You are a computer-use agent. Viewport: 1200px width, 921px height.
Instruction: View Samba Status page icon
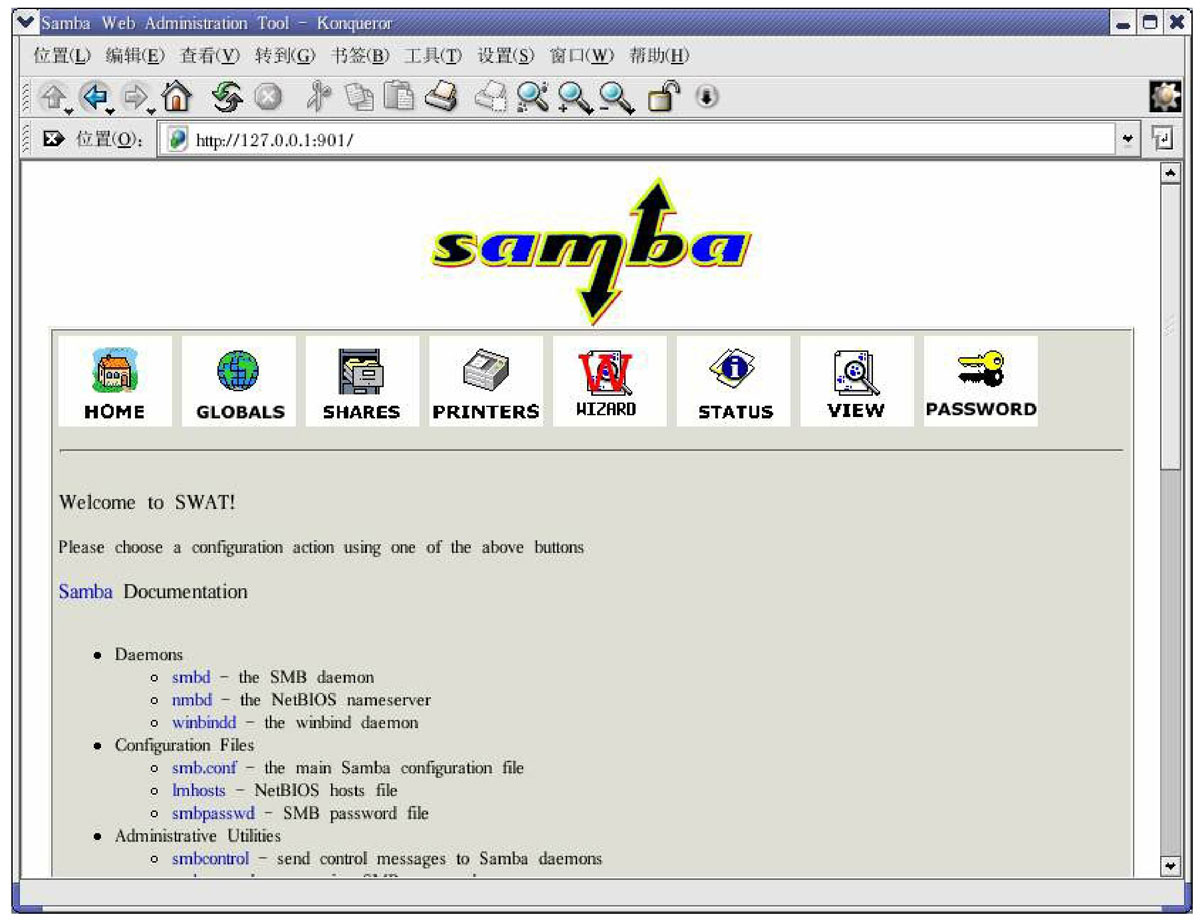(x=734, y=382)
